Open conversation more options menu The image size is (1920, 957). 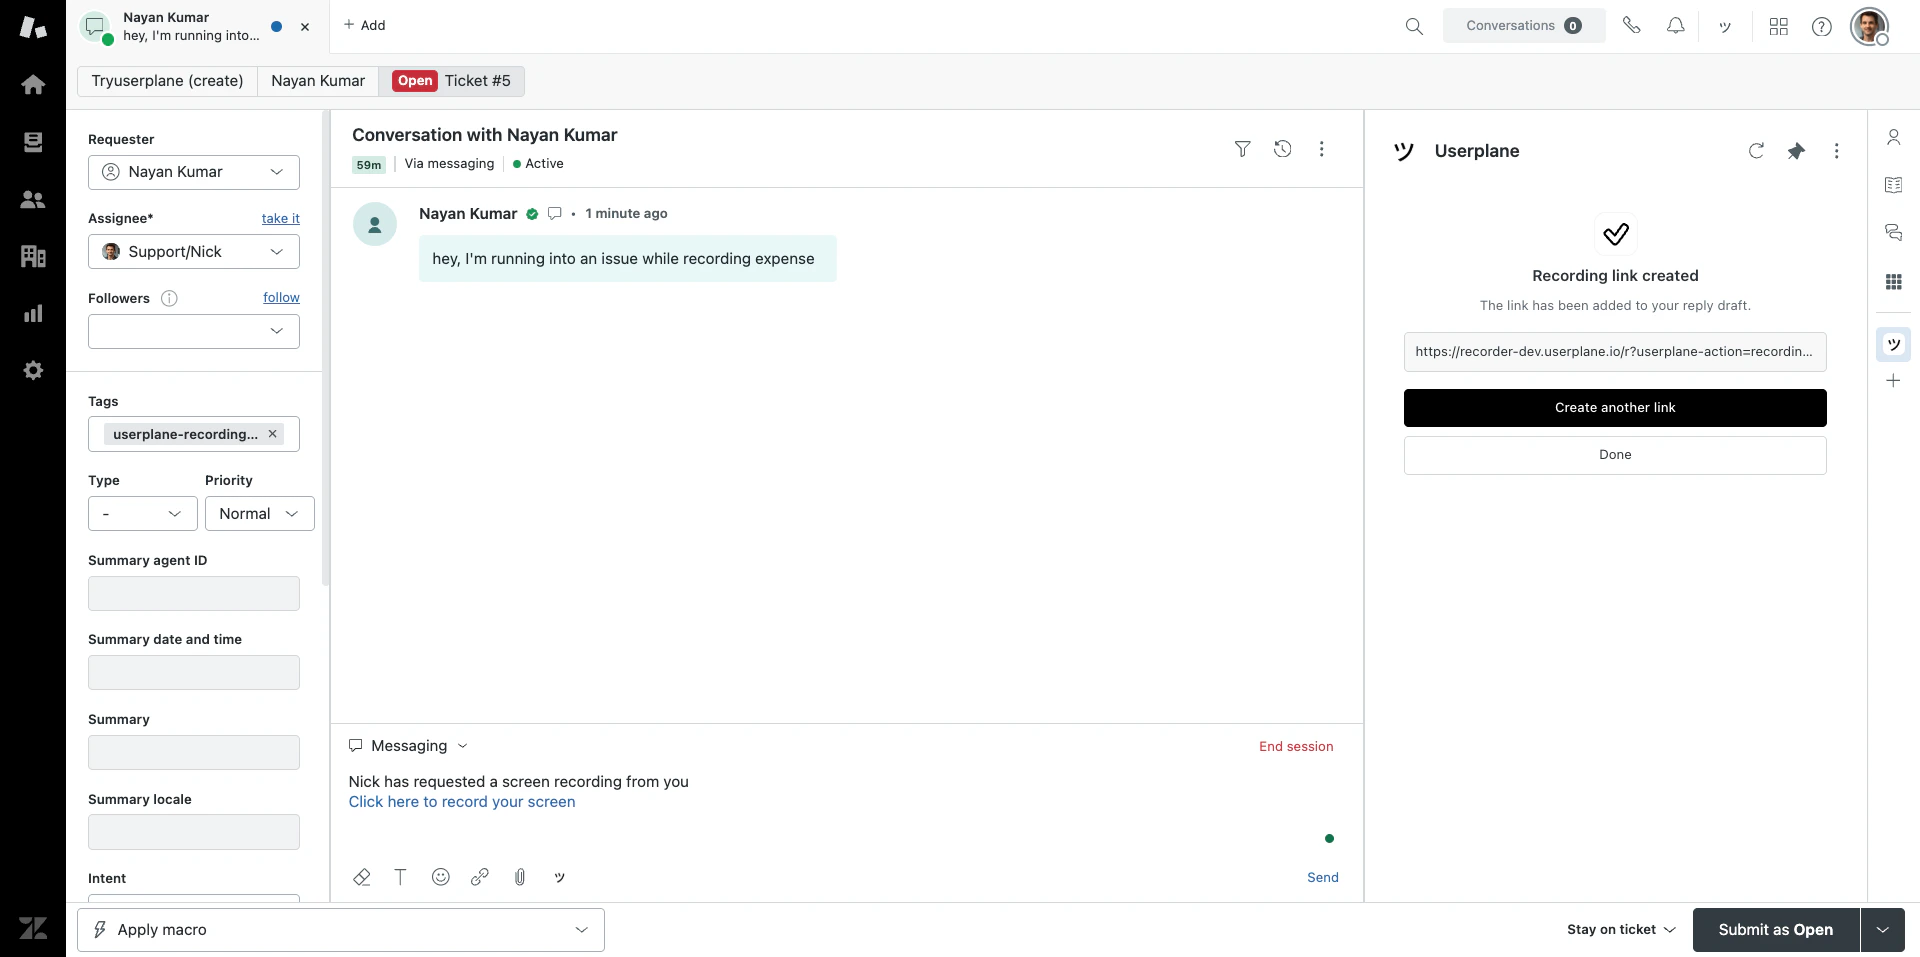point(1321,149)
